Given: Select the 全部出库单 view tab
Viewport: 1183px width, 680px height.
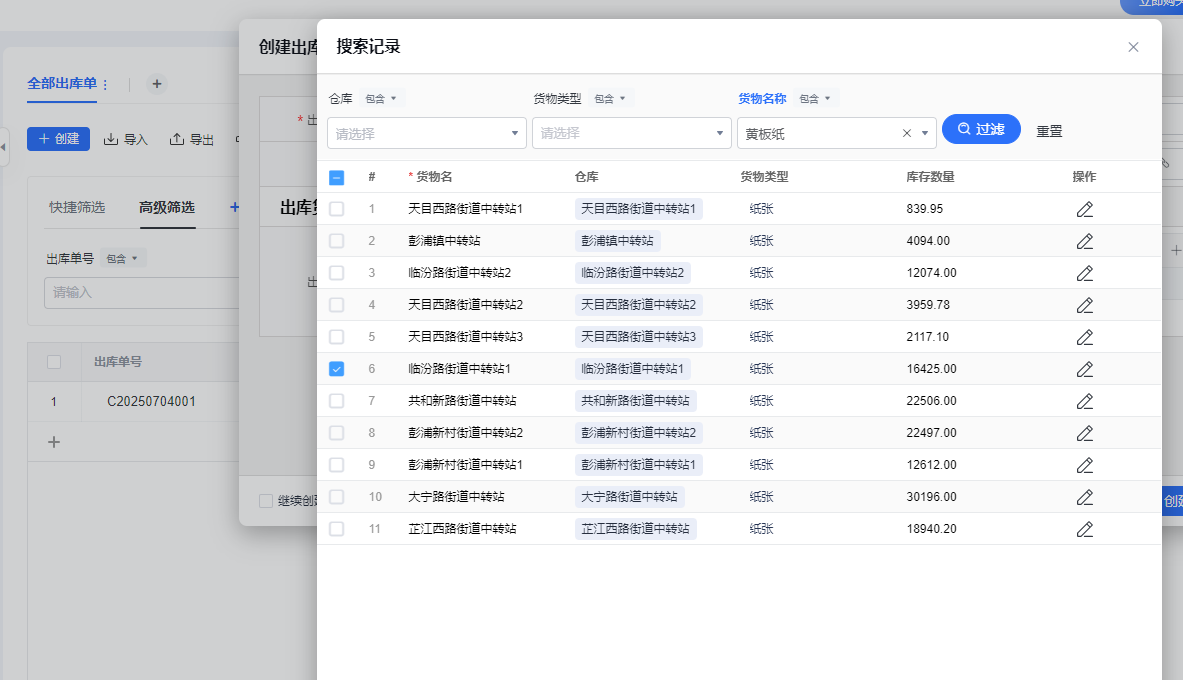Looking at the screenshot, I should pyautogui.click(x=62, y=84).
